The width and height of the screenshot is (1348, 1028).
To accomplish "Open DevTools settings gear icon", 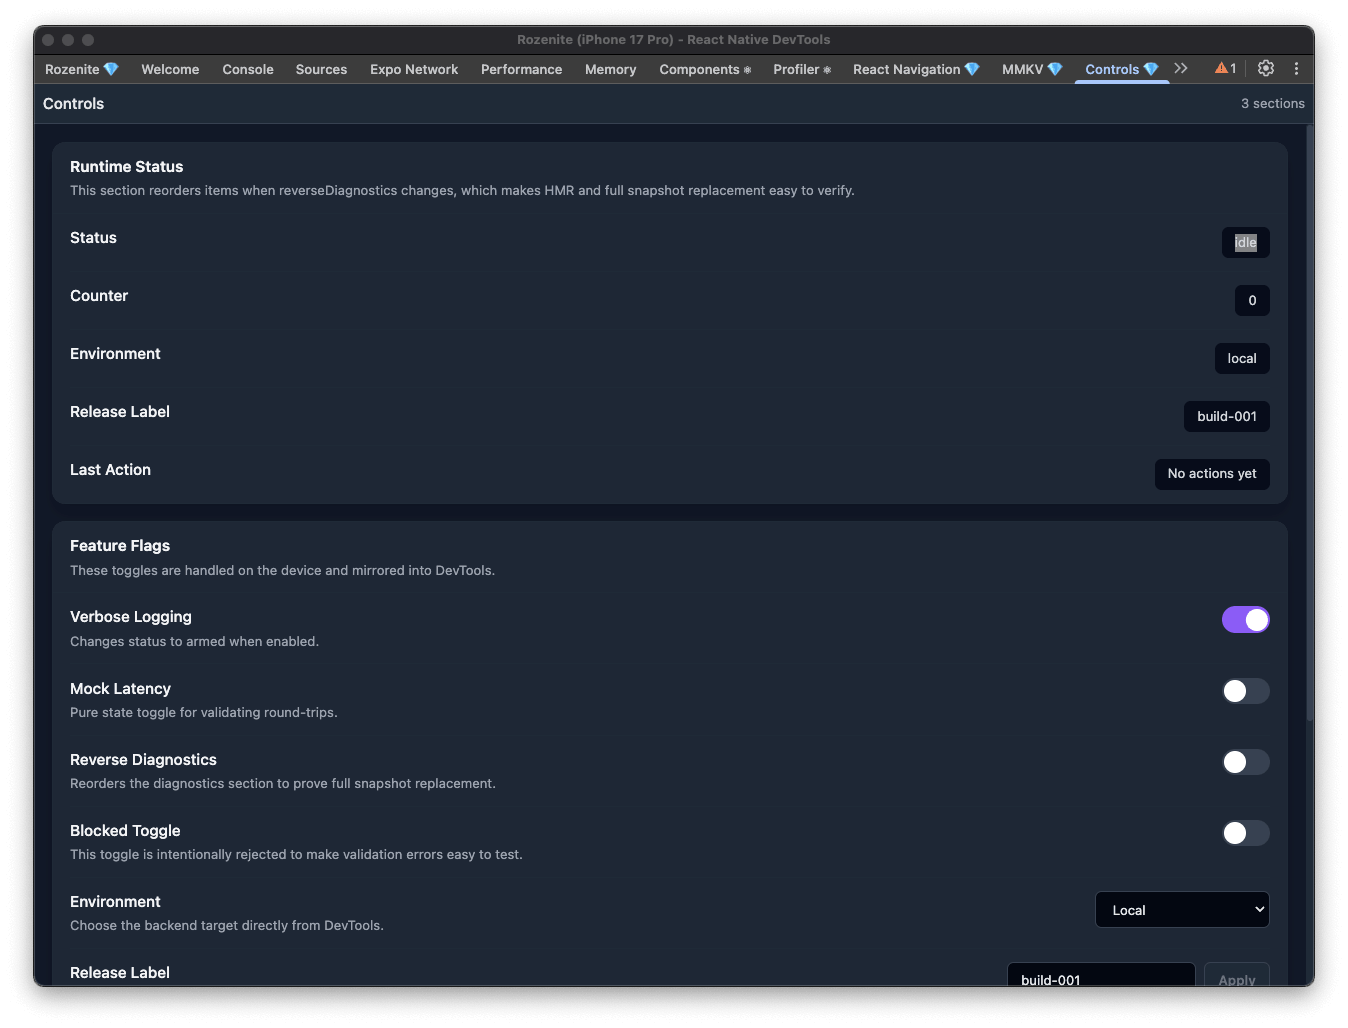I will tap(1266, 69).
